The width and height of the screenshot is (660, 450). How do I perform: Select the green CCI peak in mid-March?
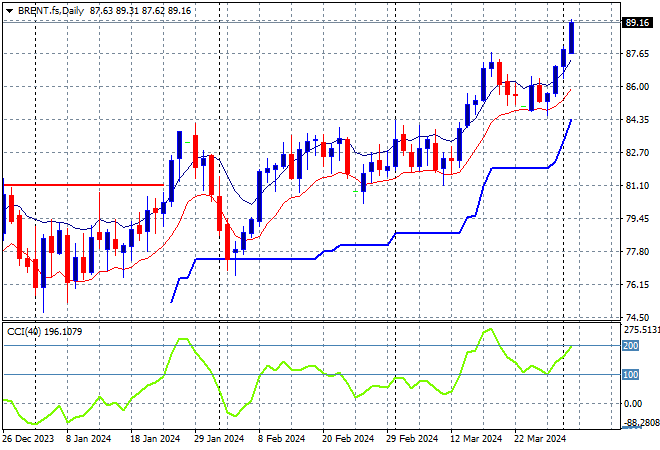pos(490,329)
